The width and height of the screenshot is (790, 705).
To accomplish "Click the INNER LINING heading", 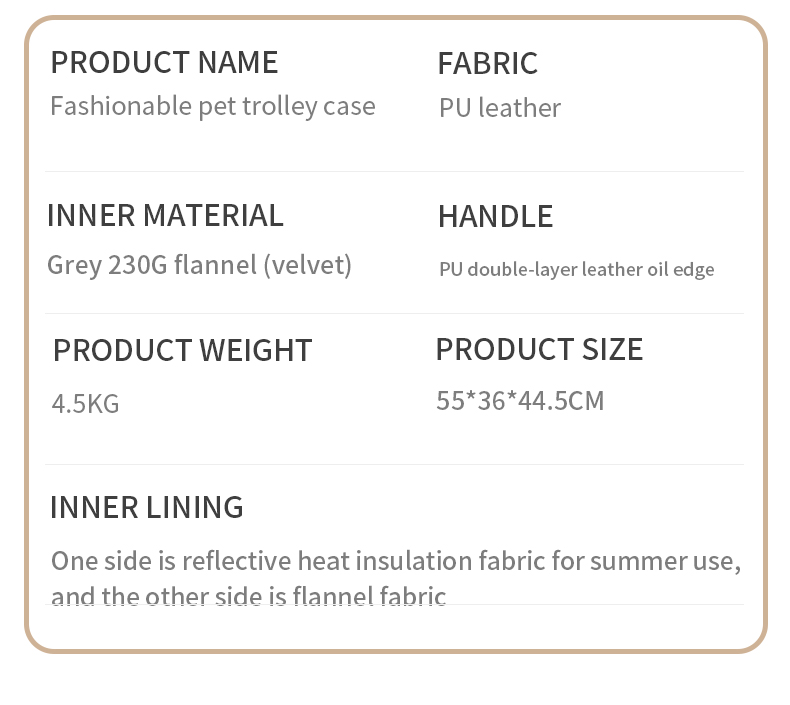I will tap(147, 507).
